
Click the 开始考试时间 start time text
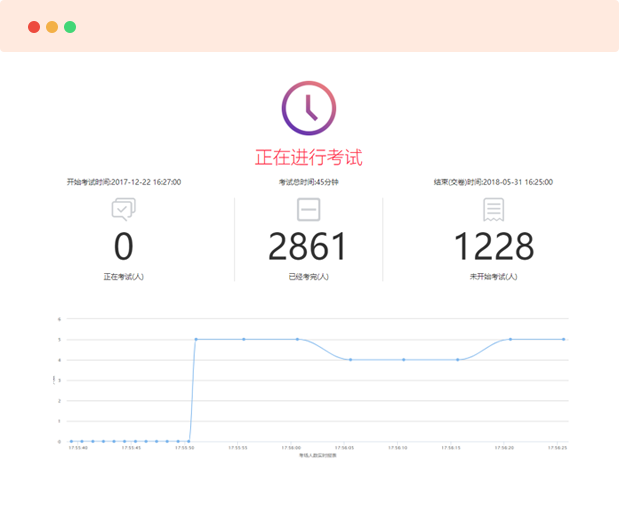point(124,182)
